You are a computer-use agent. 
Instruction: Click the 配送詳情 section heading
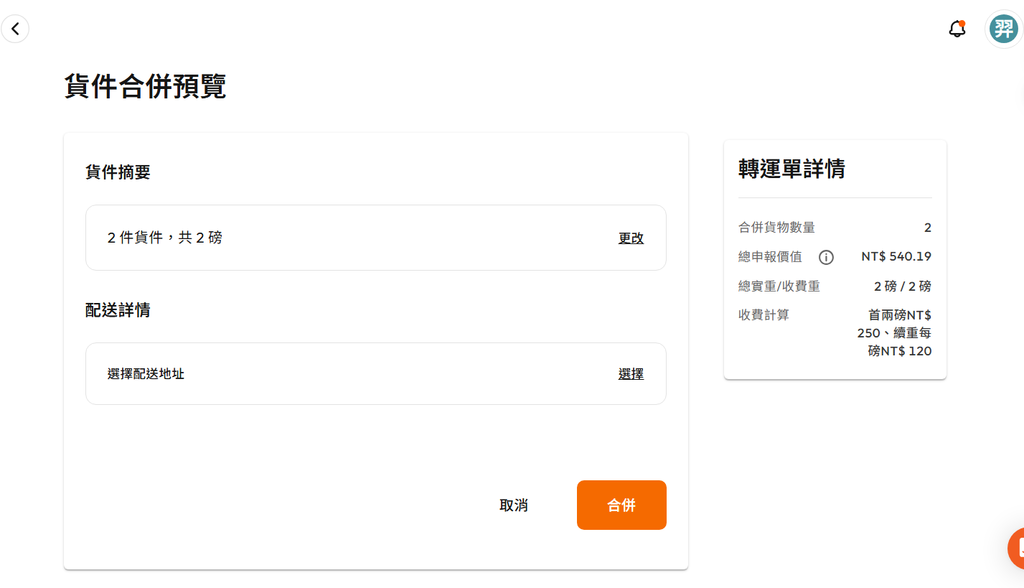[118, 310]
